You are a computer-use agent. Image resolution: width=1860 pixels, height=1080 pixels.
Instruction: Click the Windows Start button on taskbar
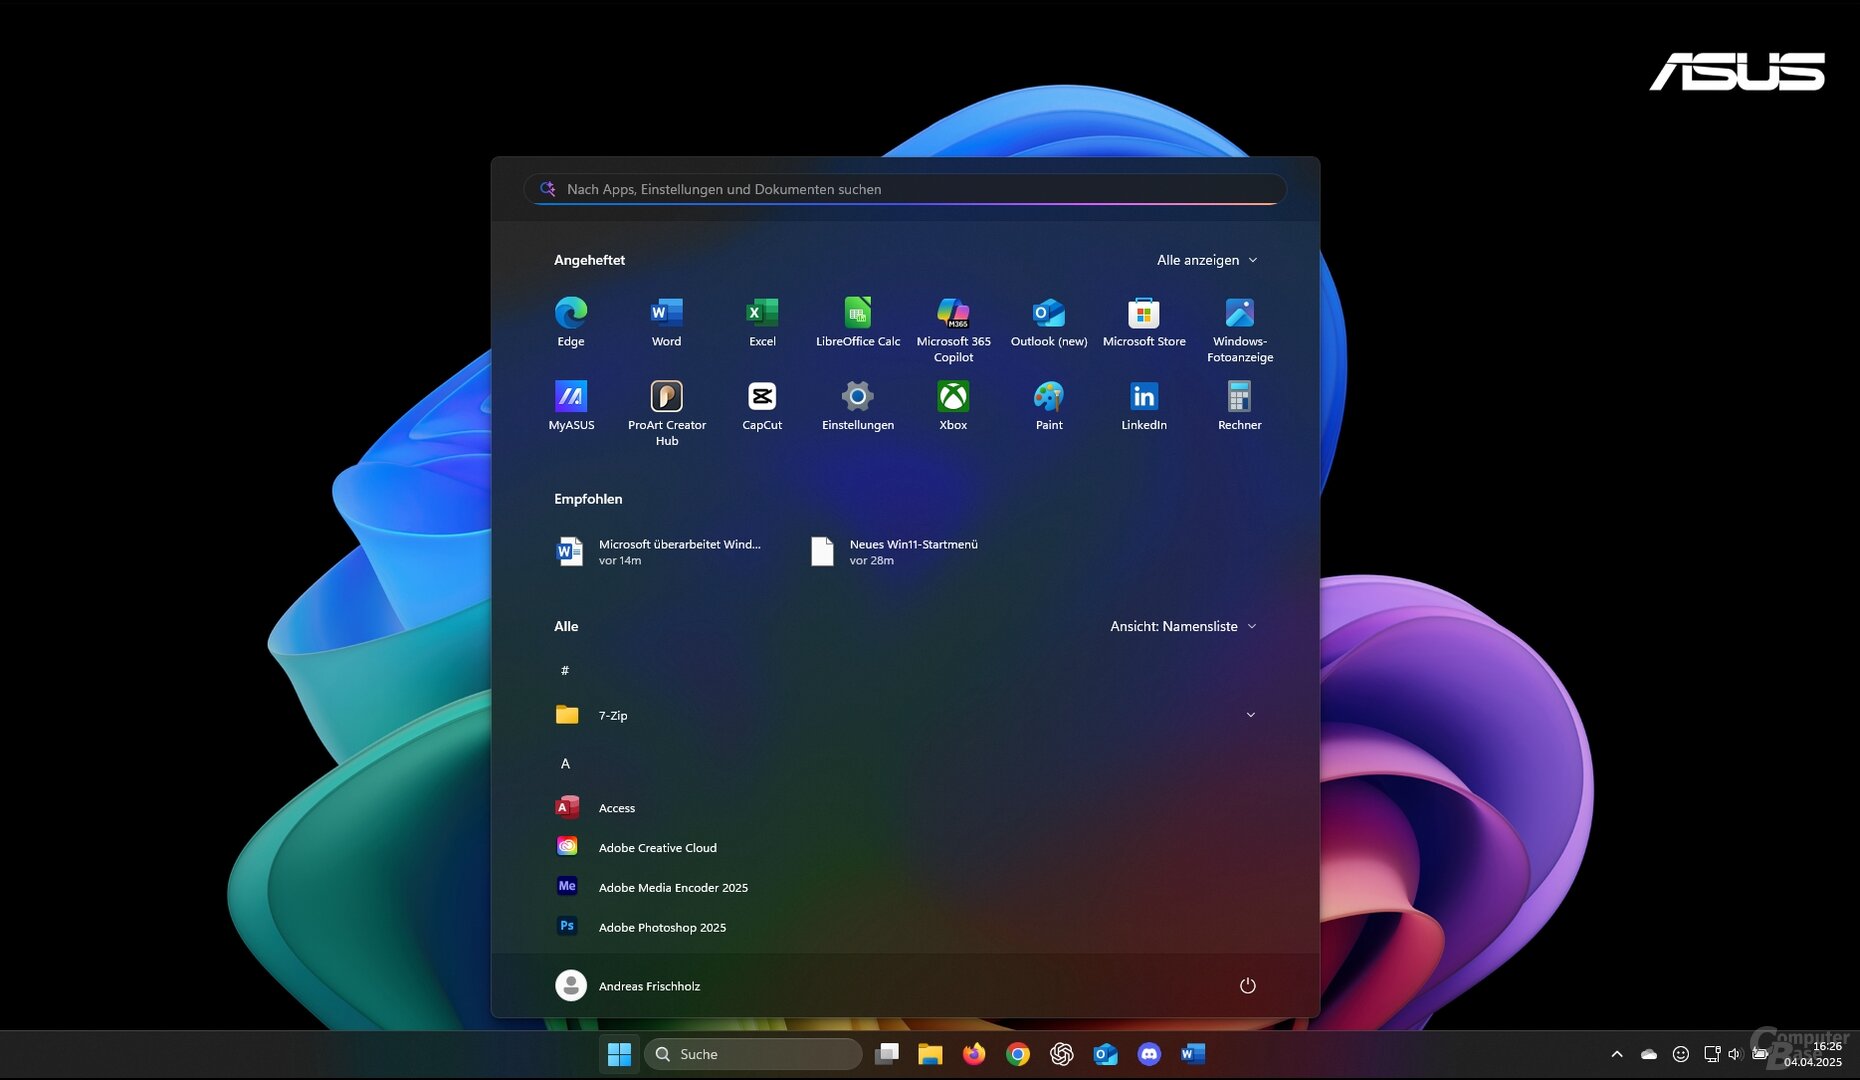(x=619, y=1054)
